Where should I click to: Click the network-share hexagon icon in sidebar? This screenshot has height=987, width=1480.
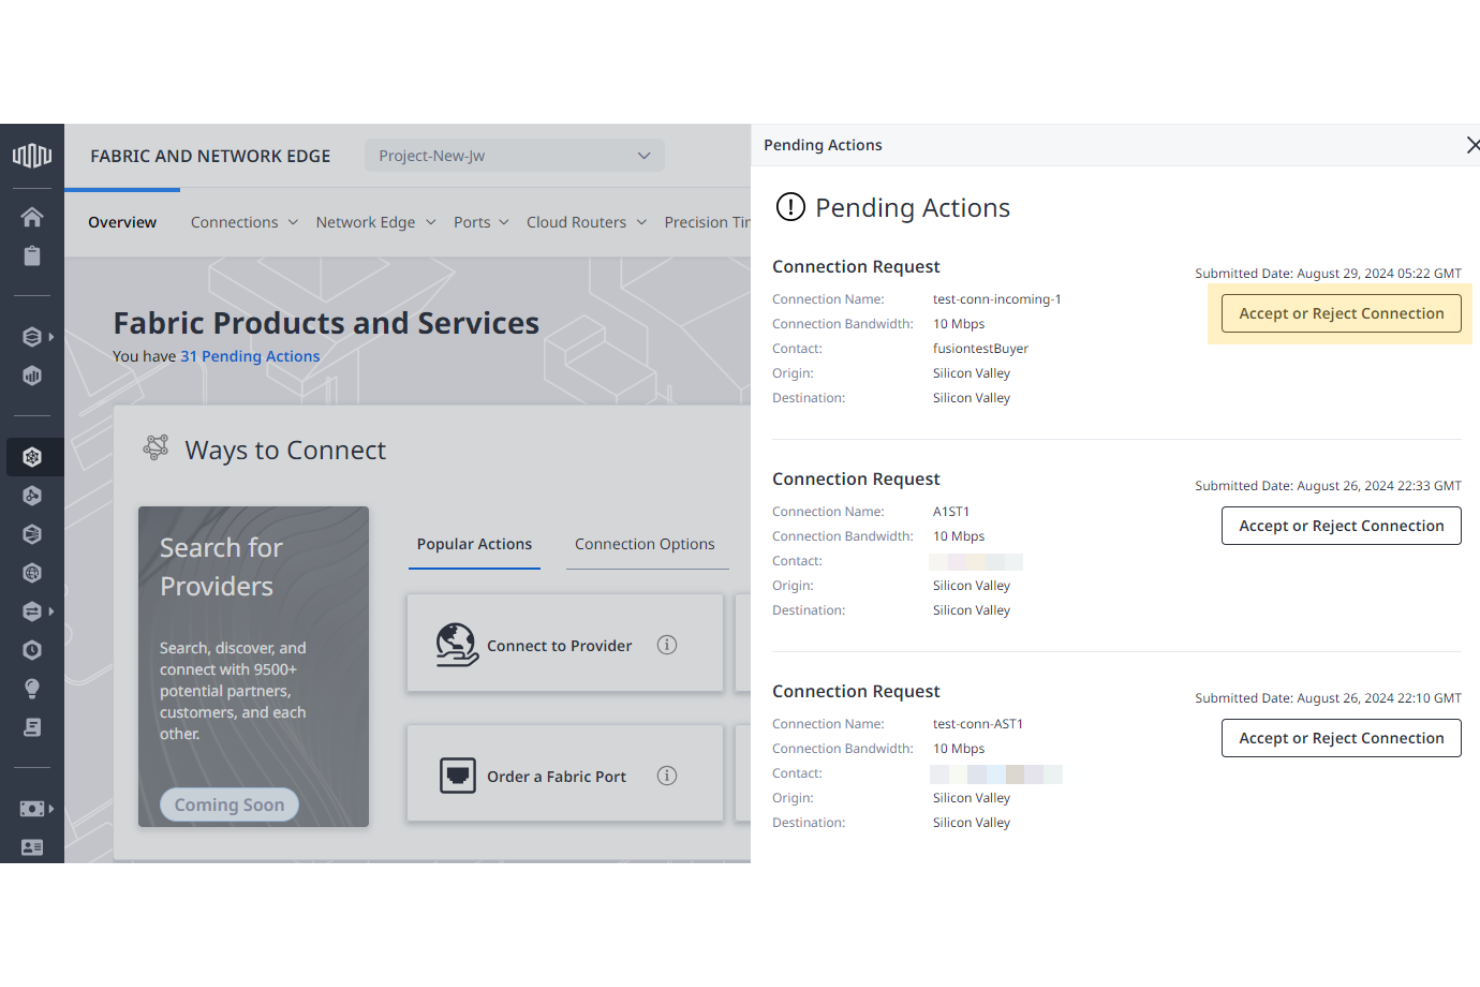tap(32, 495)
